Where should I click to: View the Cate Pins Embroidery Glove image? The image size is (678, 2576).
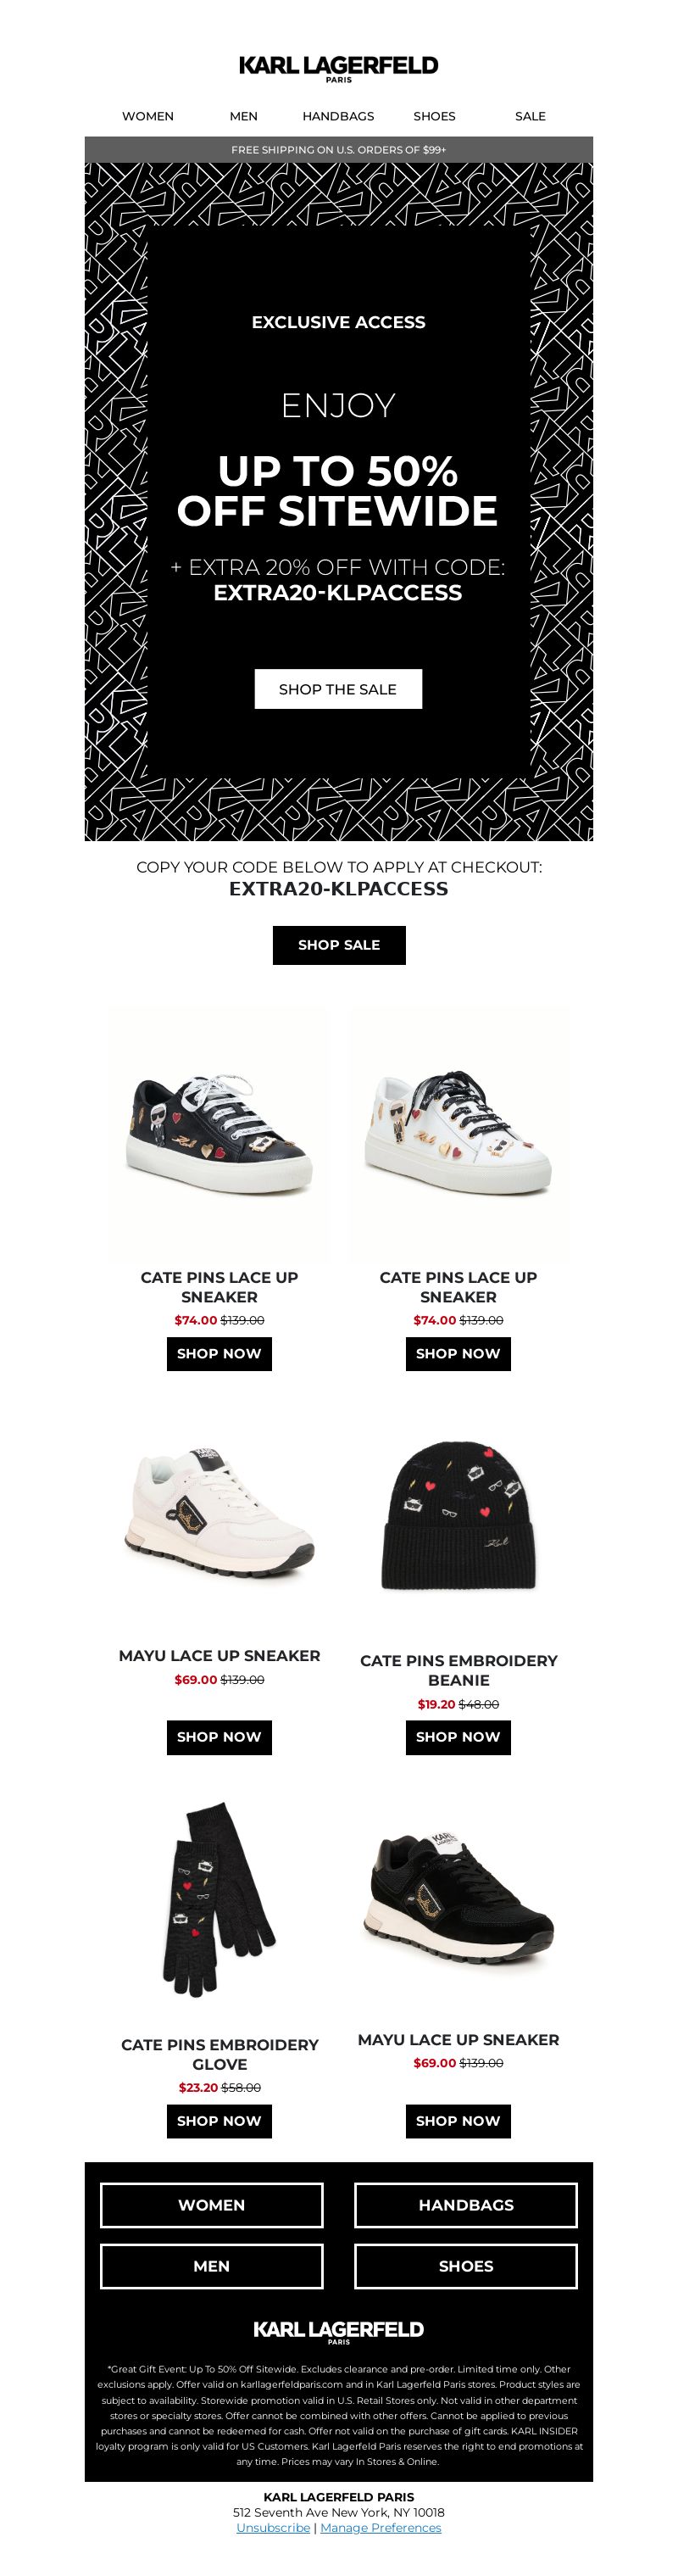(219, 1900)
